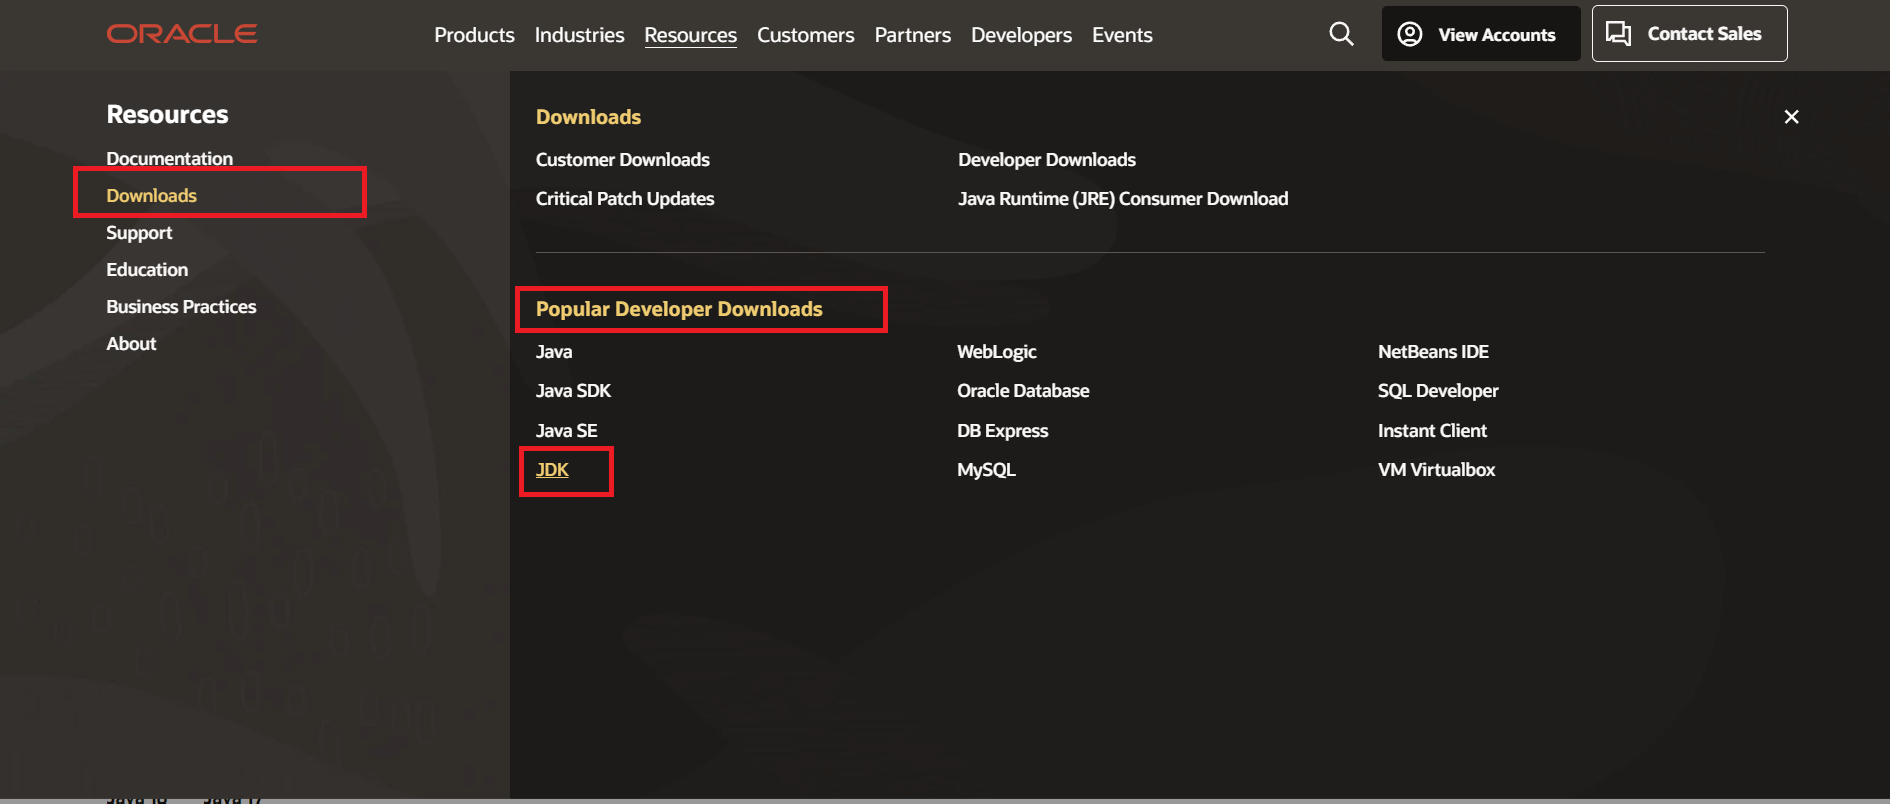Click the WebLogic link
The width and height of the screenshot is (1890, 804).
click(x=996, y=351)
